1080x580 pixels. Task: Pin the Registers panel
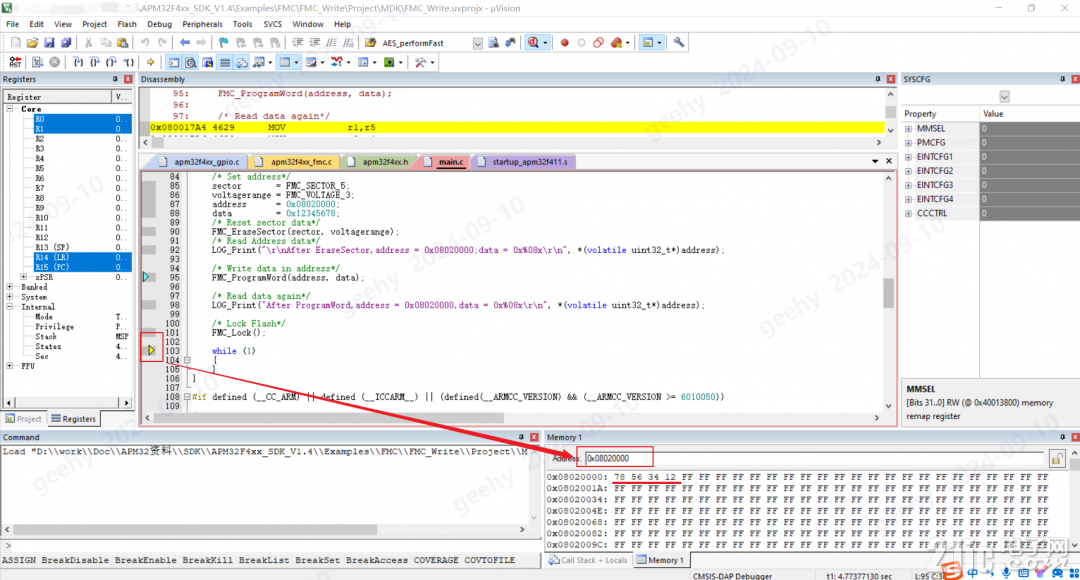click(115, 79)
